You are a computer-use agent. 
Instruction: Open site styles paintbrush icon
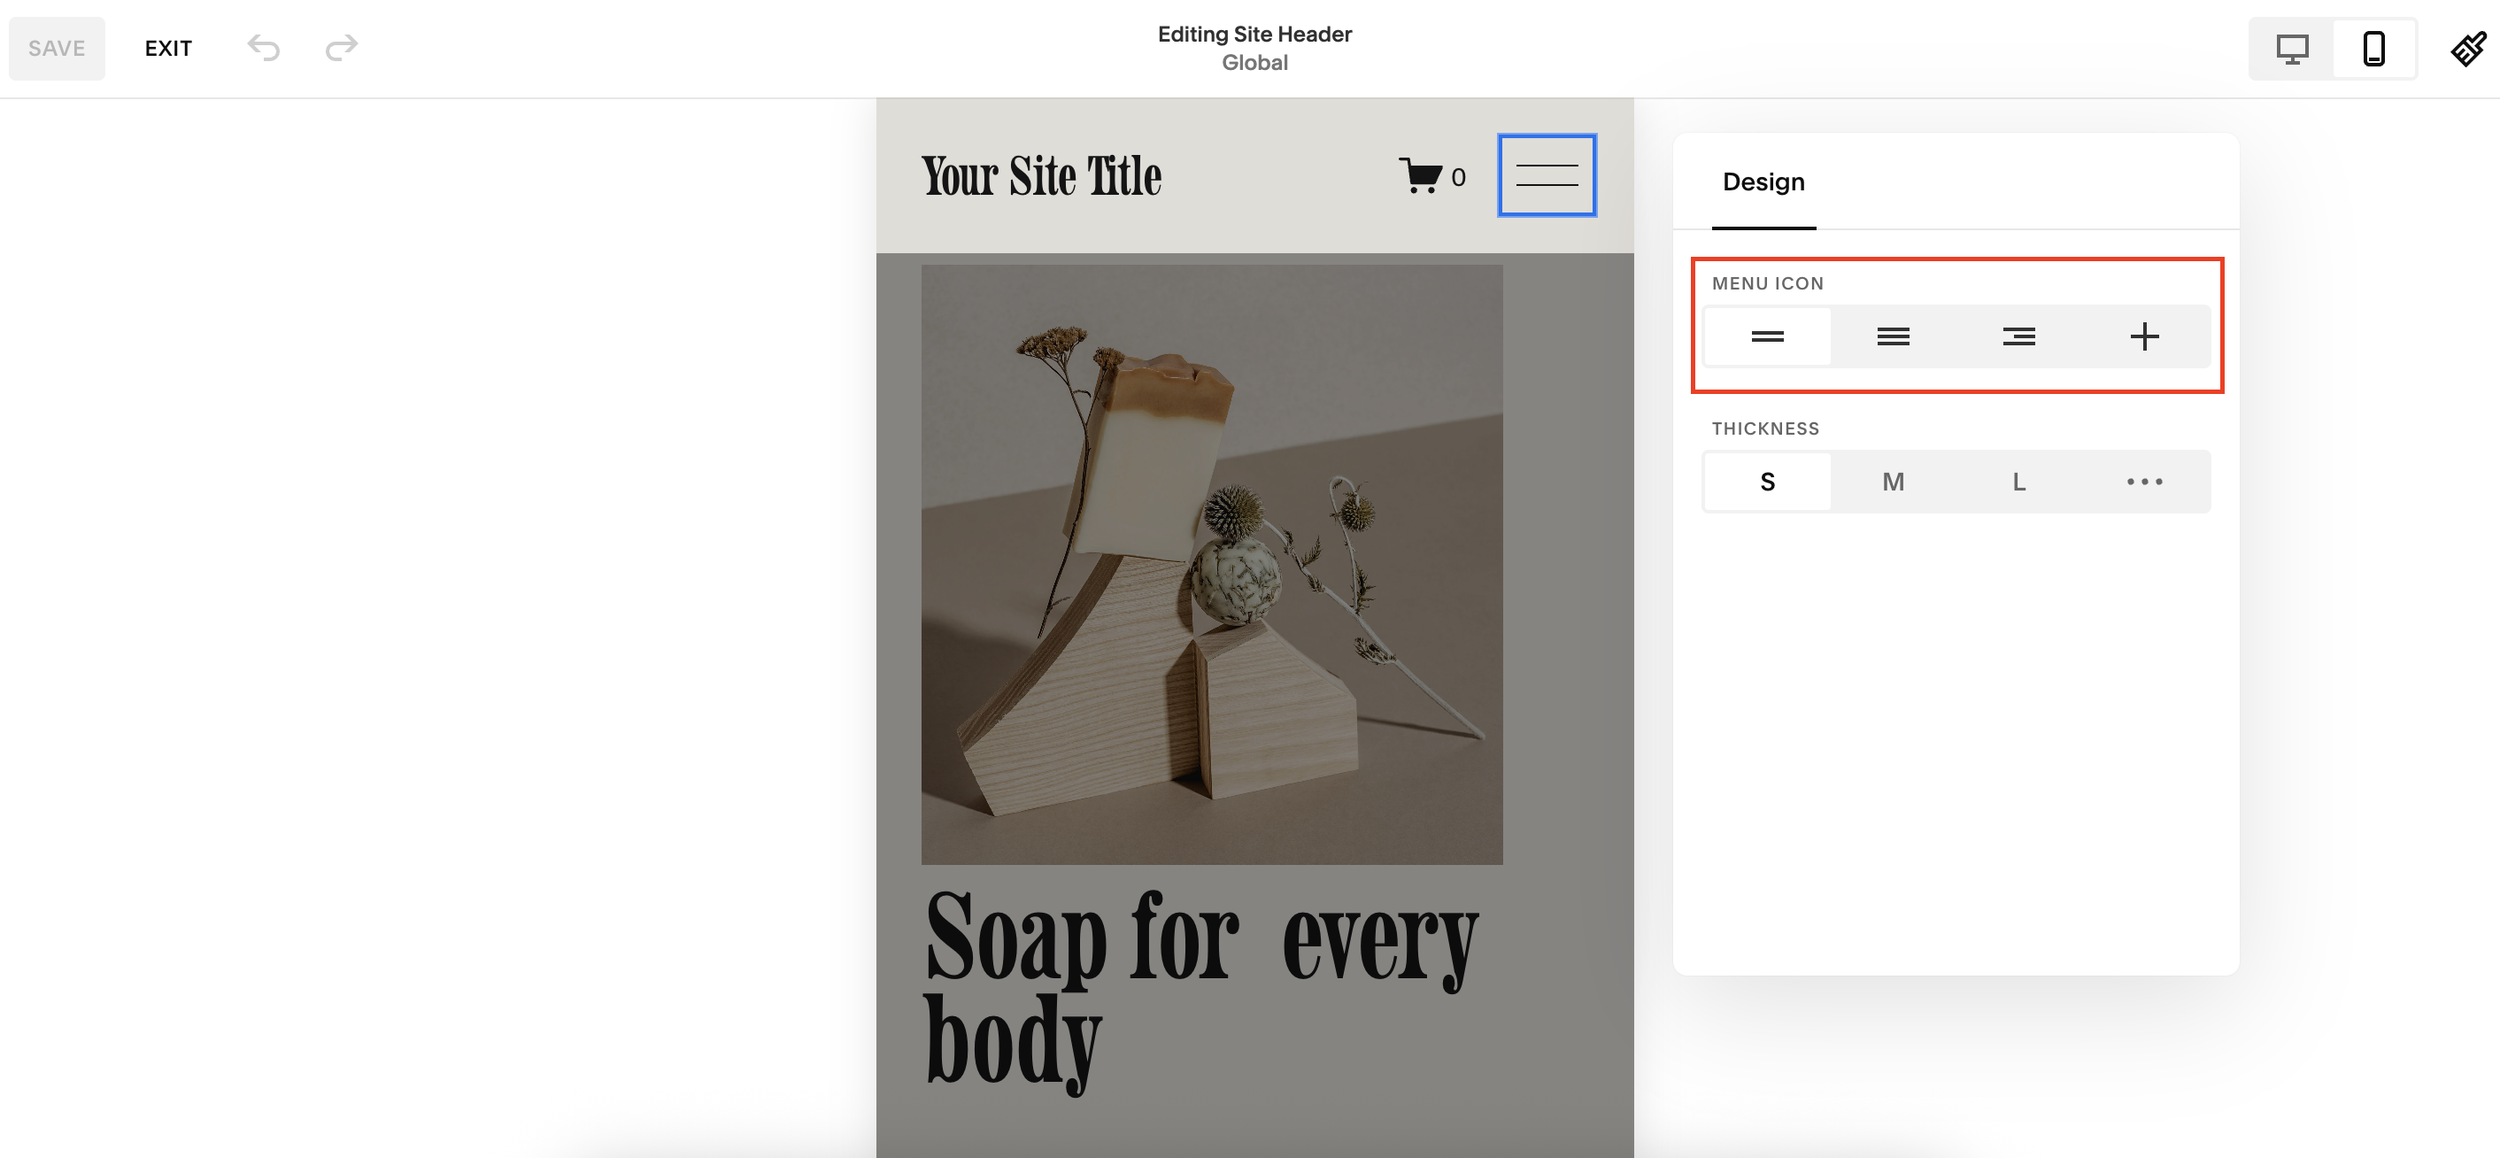point(2468,48)
